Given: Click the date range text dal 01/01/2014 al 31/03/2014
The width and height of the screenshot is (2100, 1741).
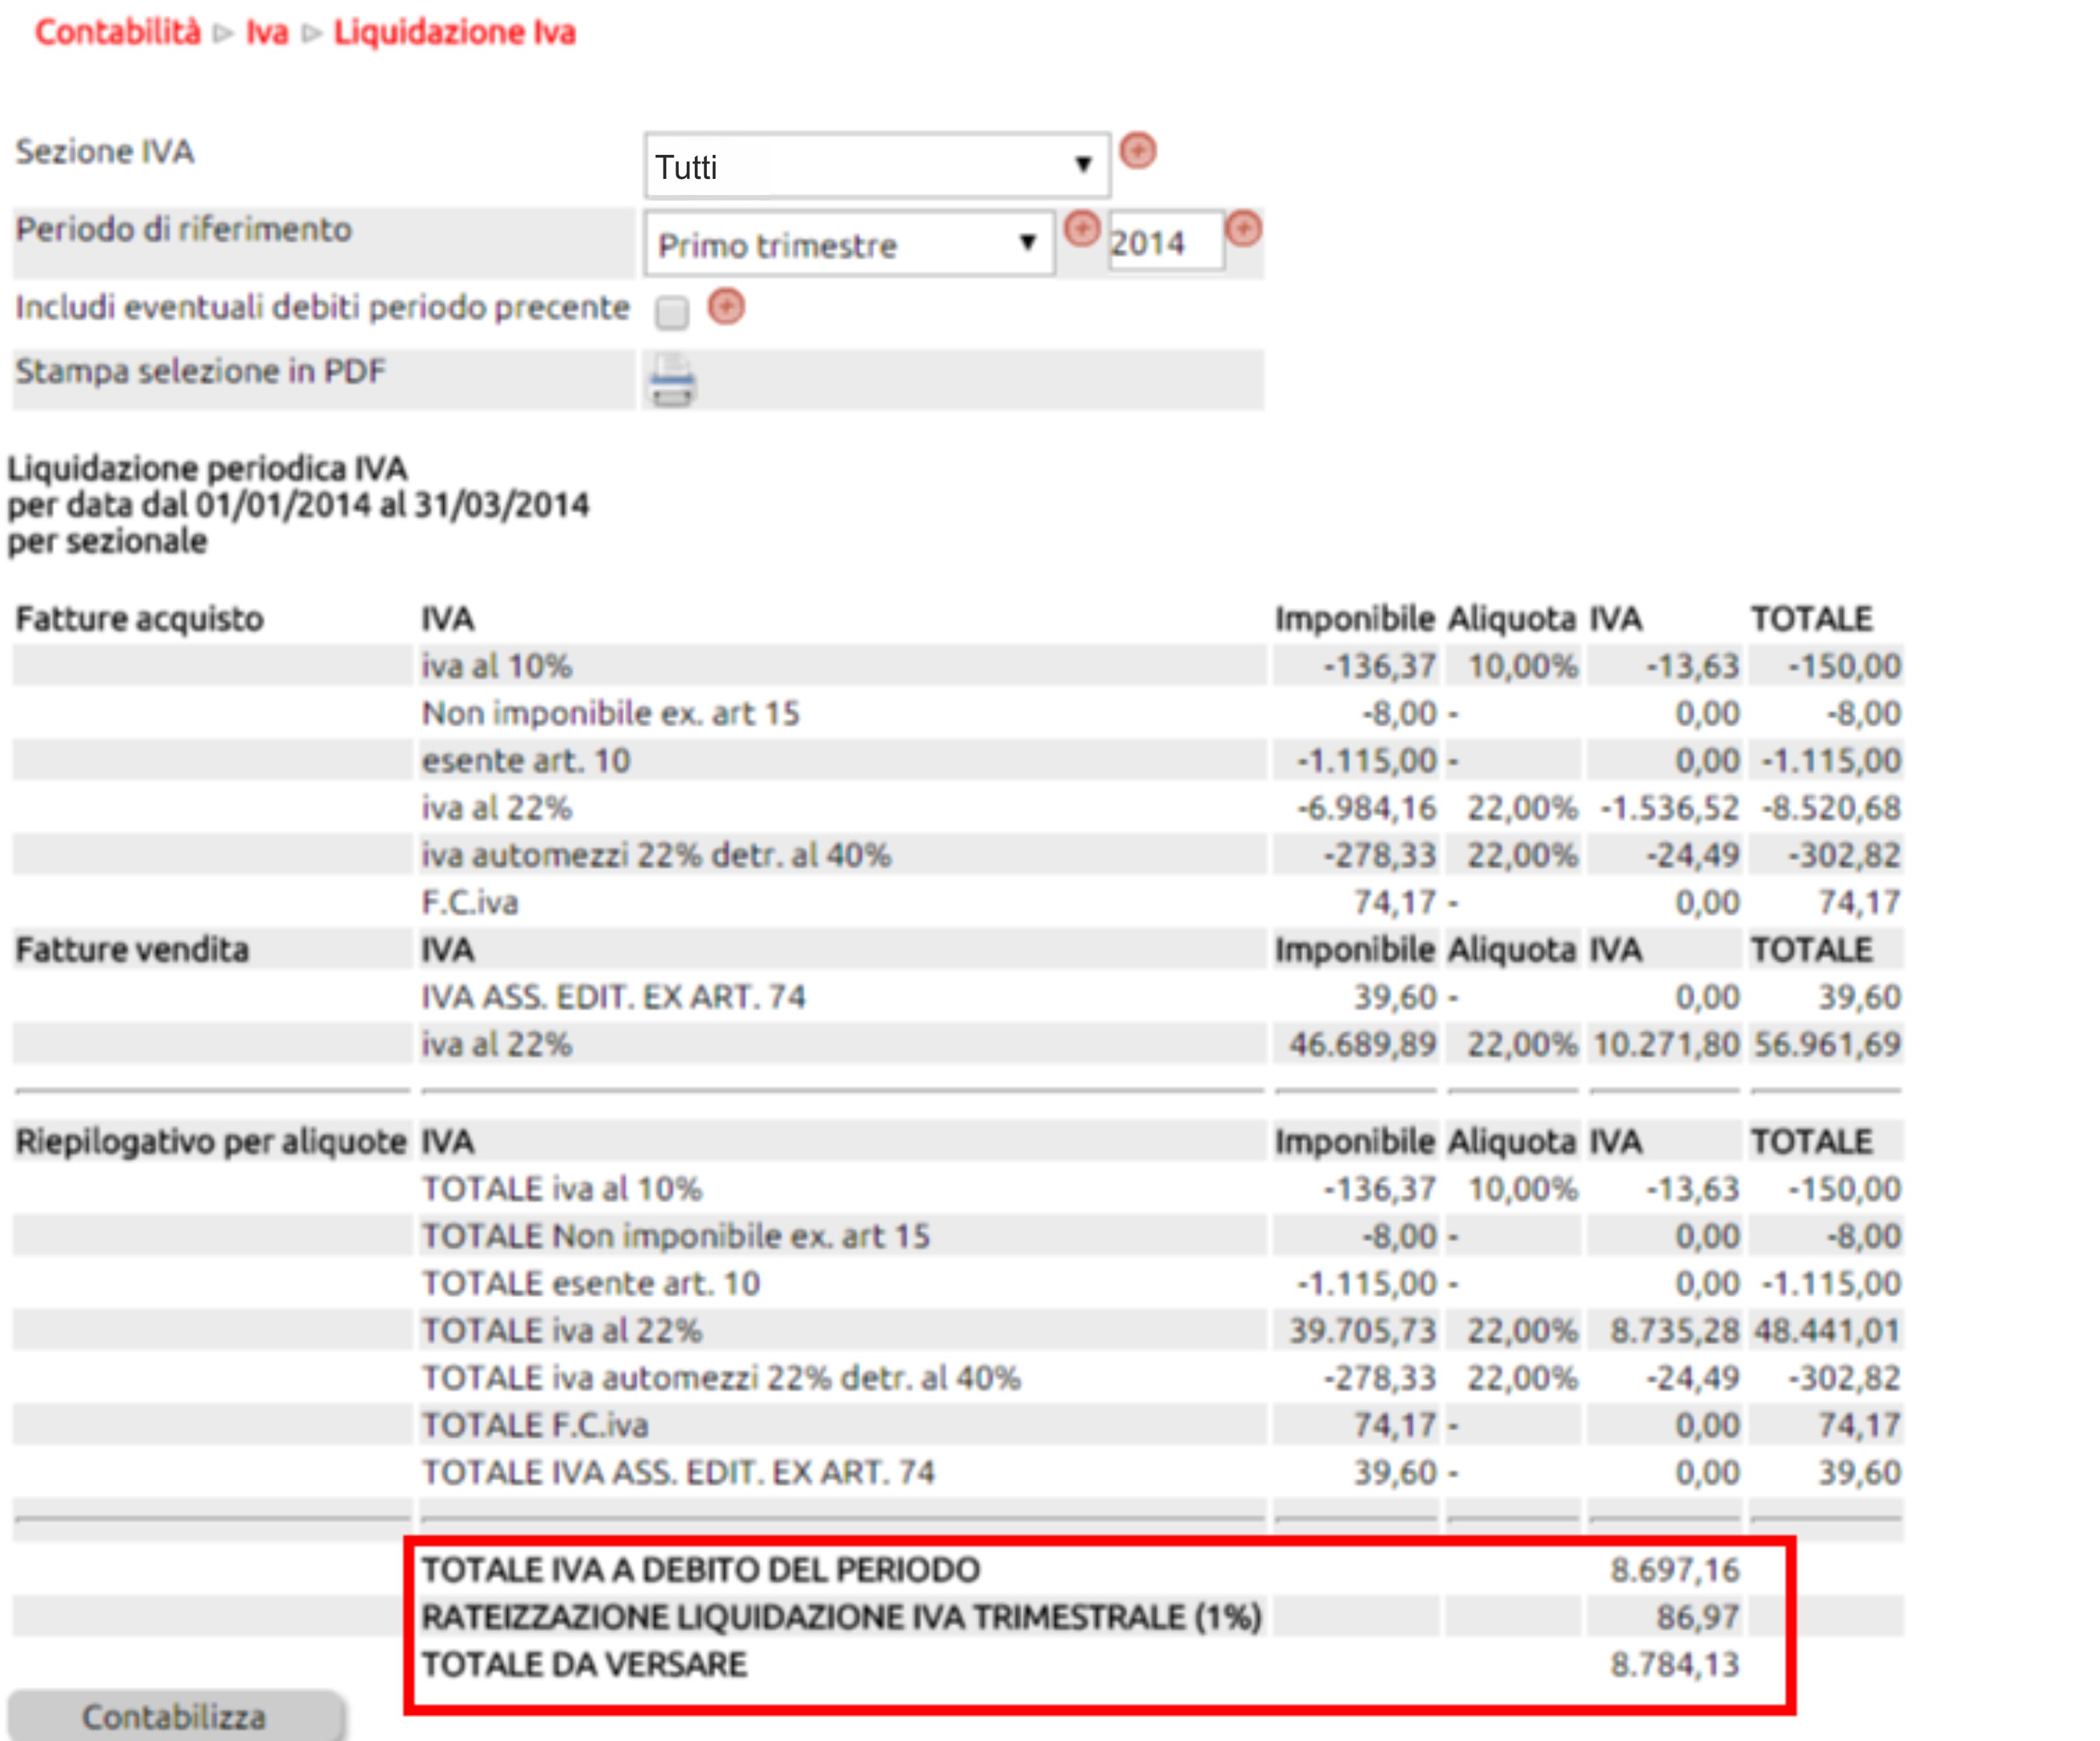Looking at the screenshot, I should [x=366, y=505].
